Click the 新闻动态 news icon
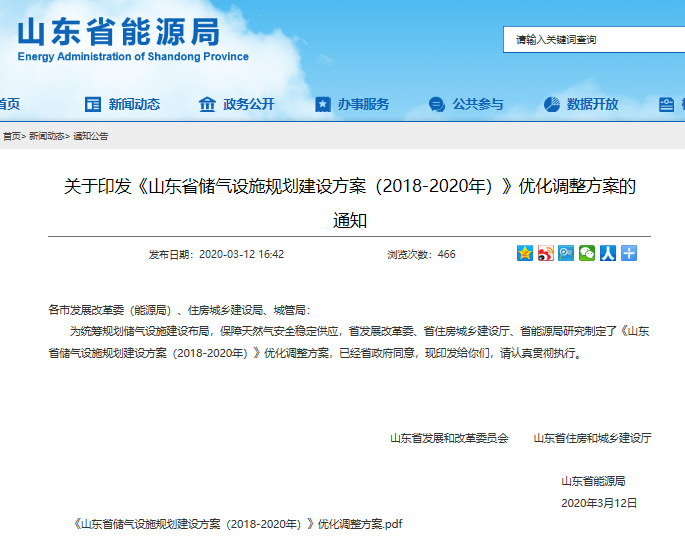This screenshot has height=550, width=685. click(x=93, y=104)
